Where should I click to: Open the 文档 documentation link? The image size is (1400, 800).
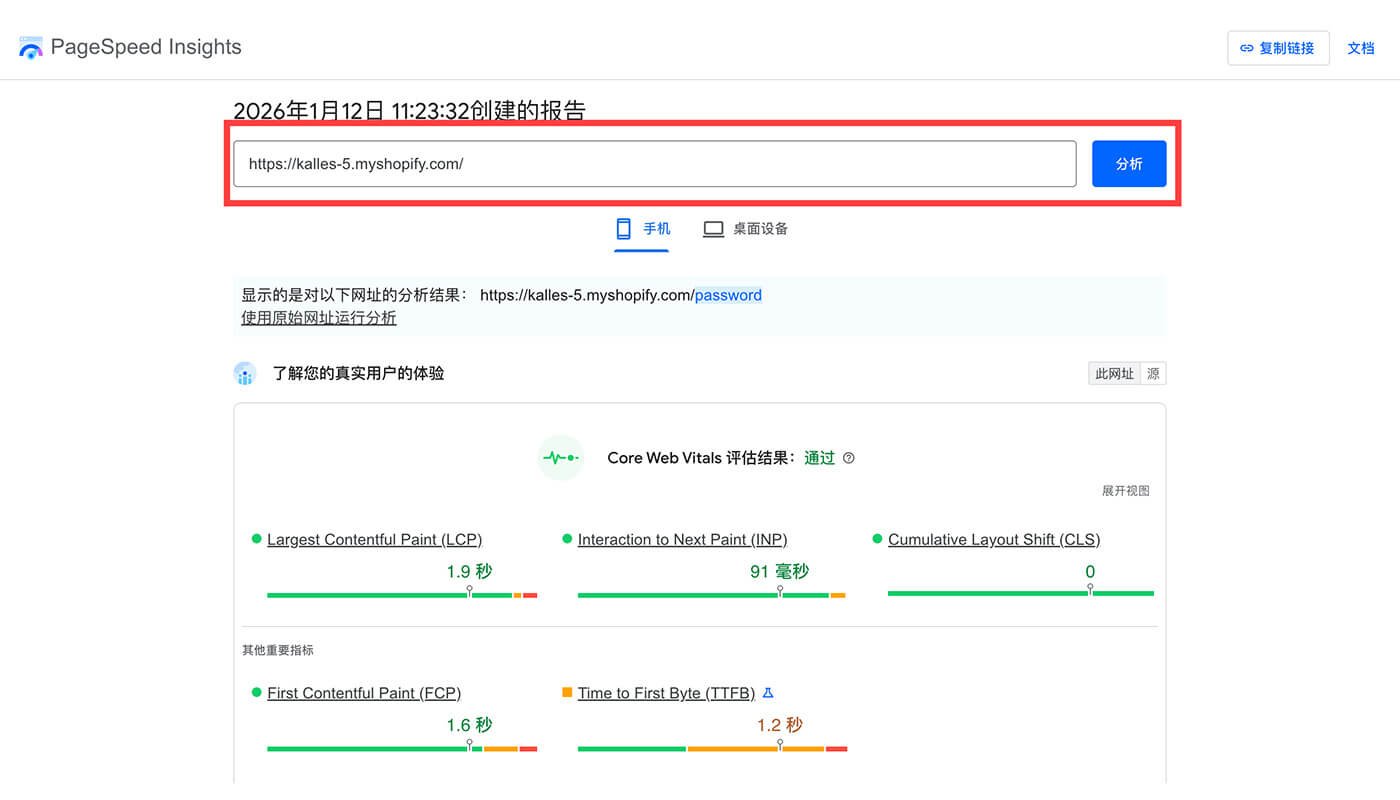tap(1360, 48)
